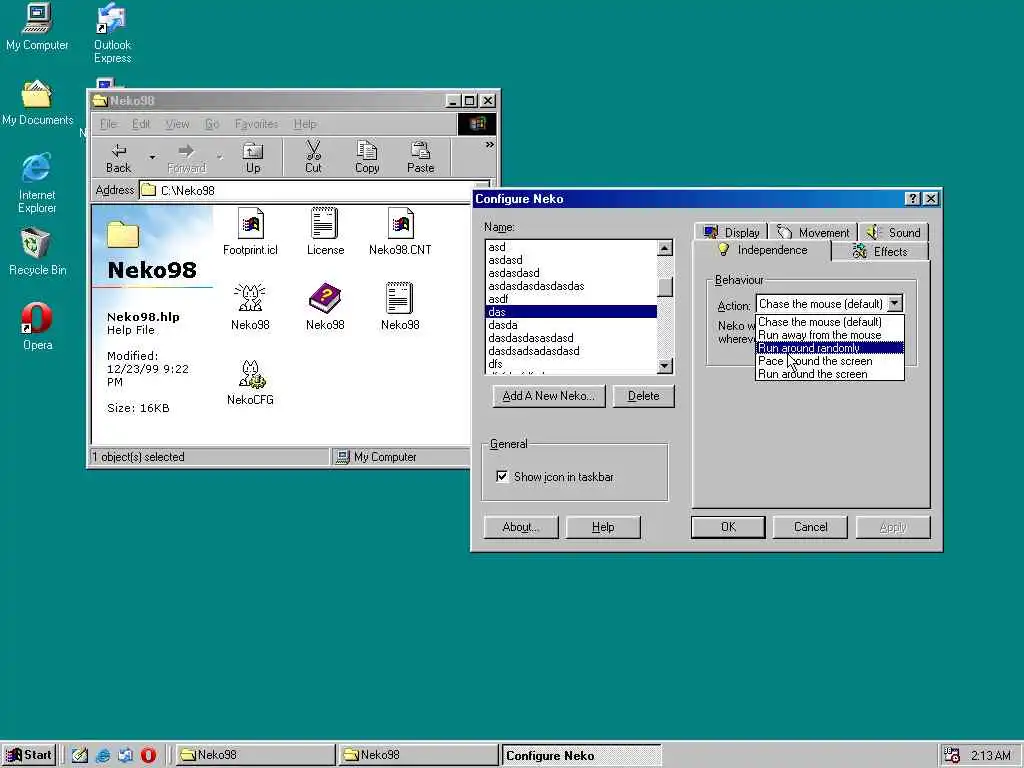Choose Run around the screen option
This screenshot has height=768, width=1024.
pyautogui.click(x=829, y=374)
